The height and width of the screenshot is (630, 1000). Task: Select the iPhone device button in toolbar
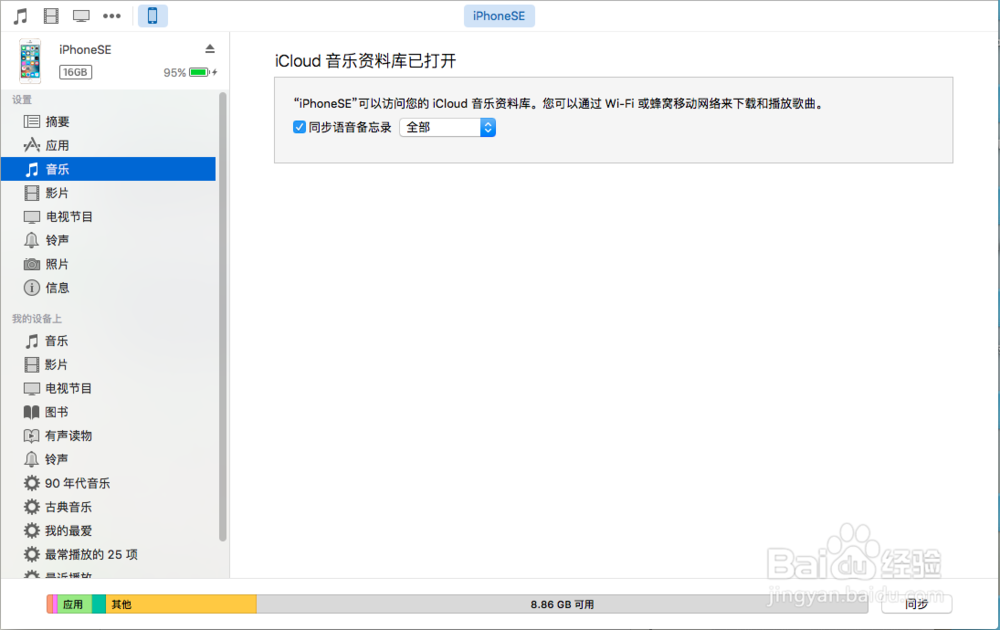(152, 16)
